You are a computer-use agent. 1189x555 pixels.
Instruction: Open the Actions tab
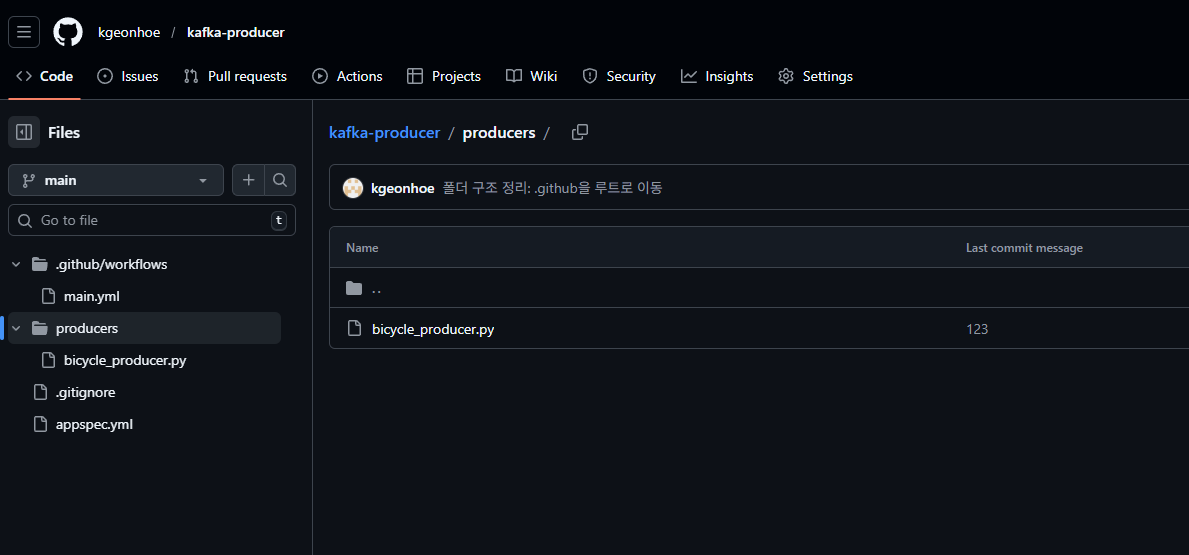[347, 76]
